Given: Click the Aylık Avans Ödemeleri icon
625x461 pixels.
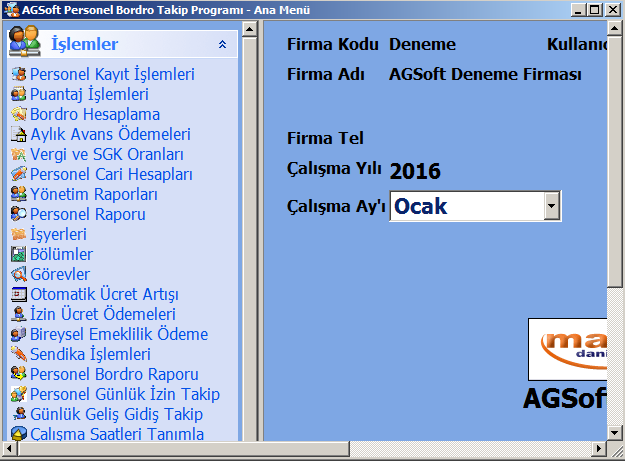Looking at the screenshot, I should (x=18, y=134).
